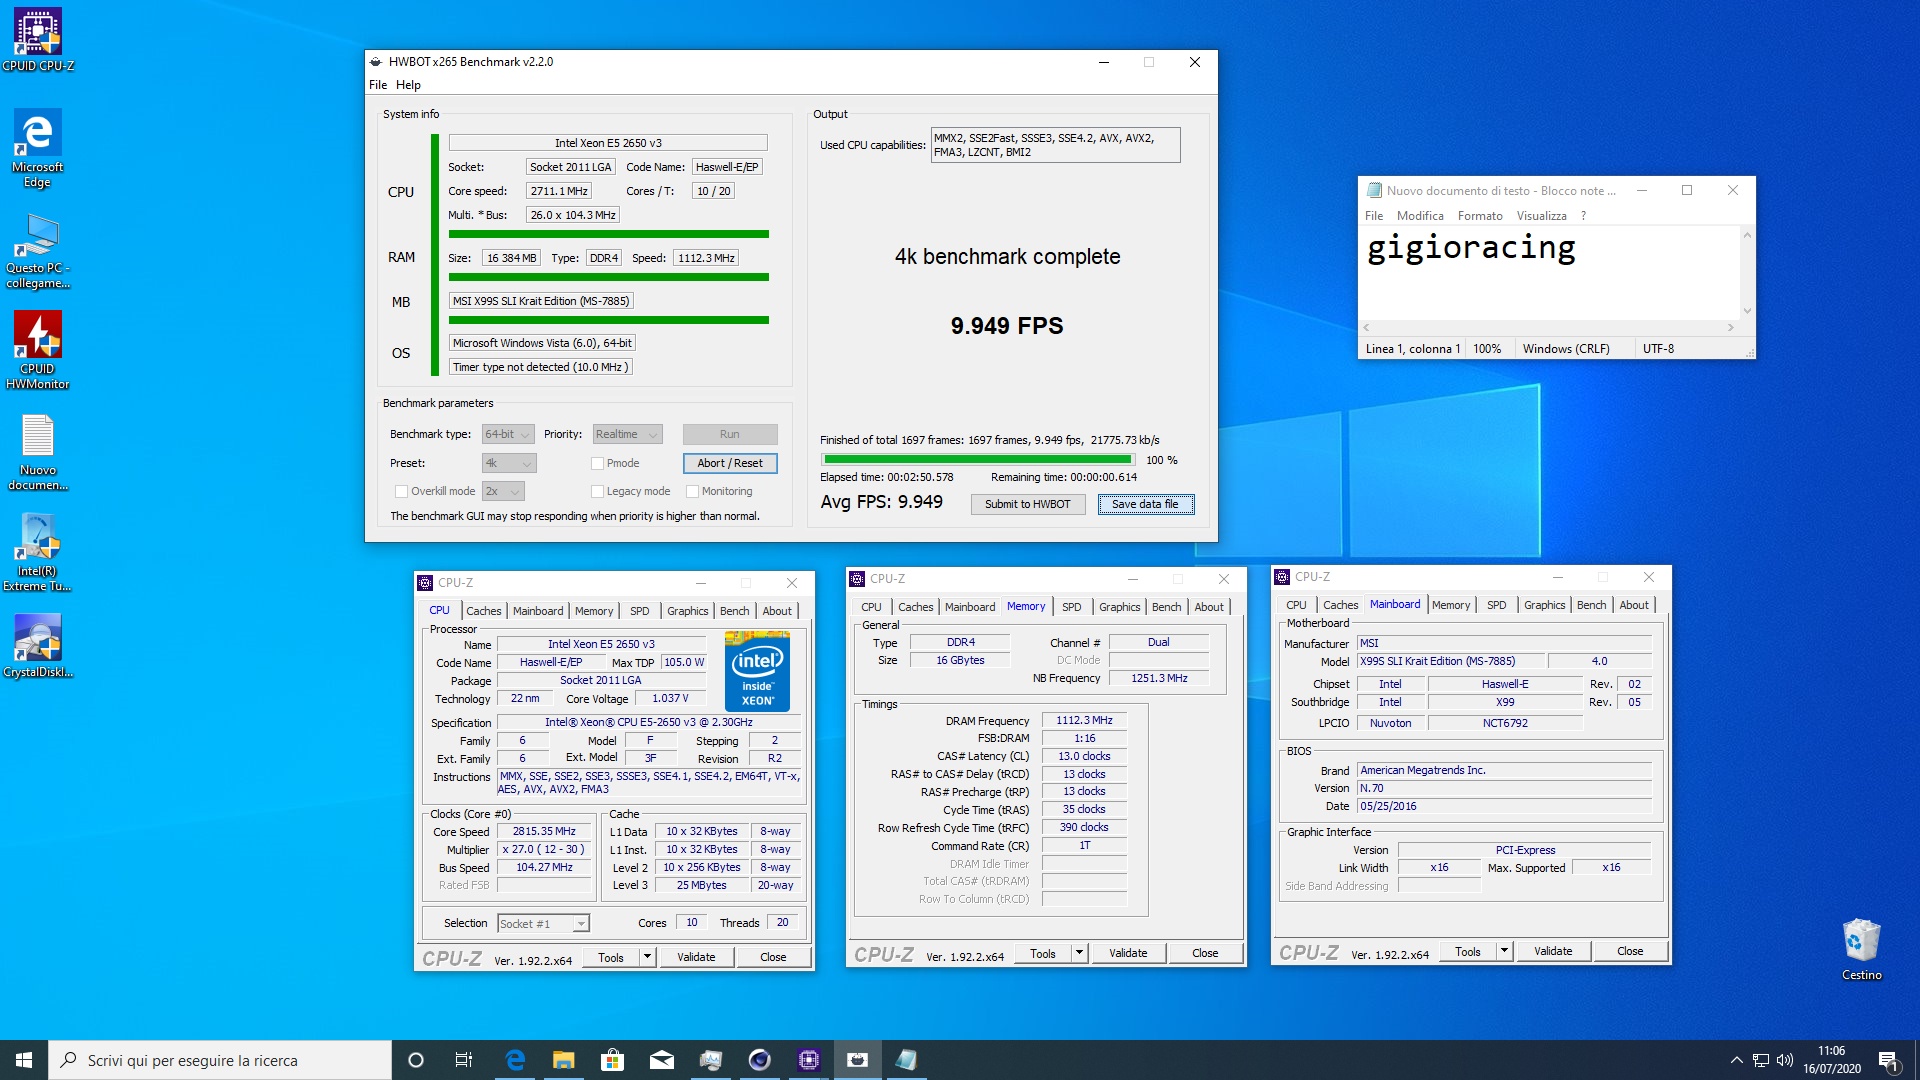Click Validate in CPU-Z CPU window
The image size is (1920, 1080).
click(696, 957)
